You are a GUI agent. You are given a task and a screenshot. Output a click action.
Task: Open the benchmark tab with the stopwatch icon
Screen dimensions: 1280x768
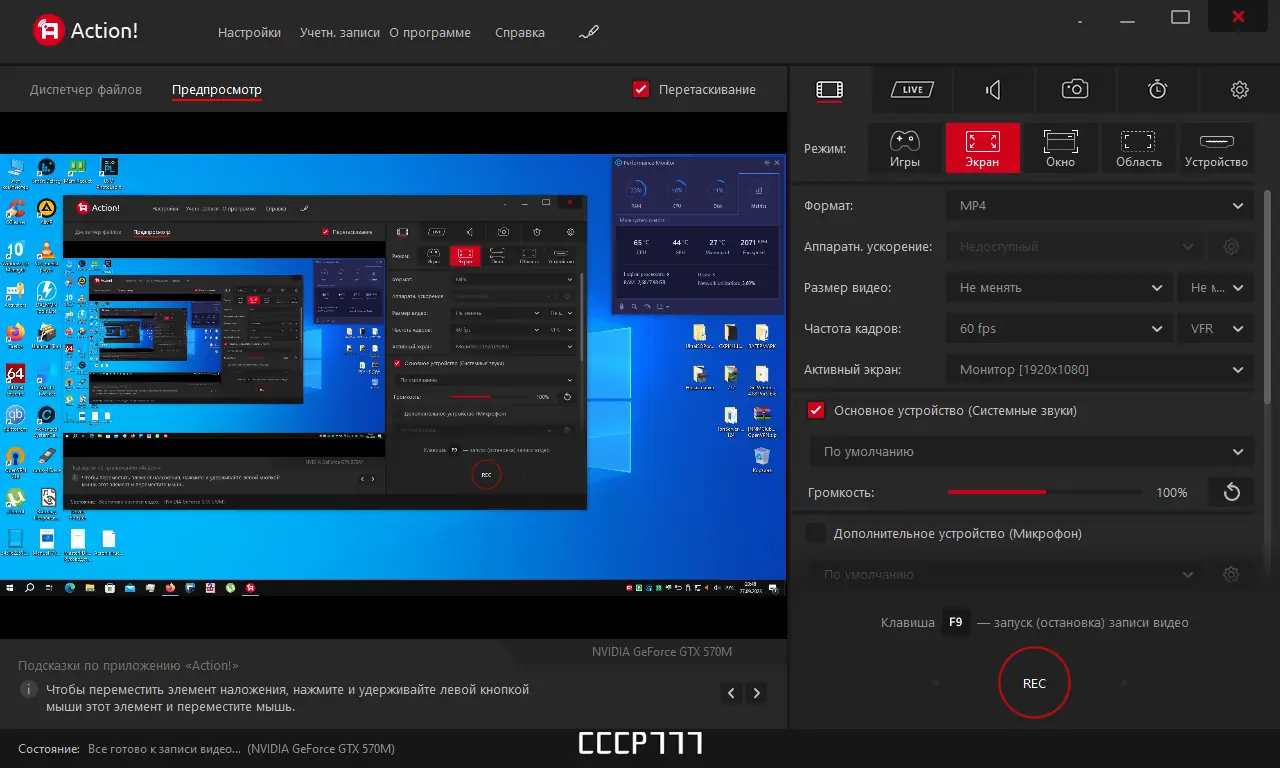(x=1157, y=90)
